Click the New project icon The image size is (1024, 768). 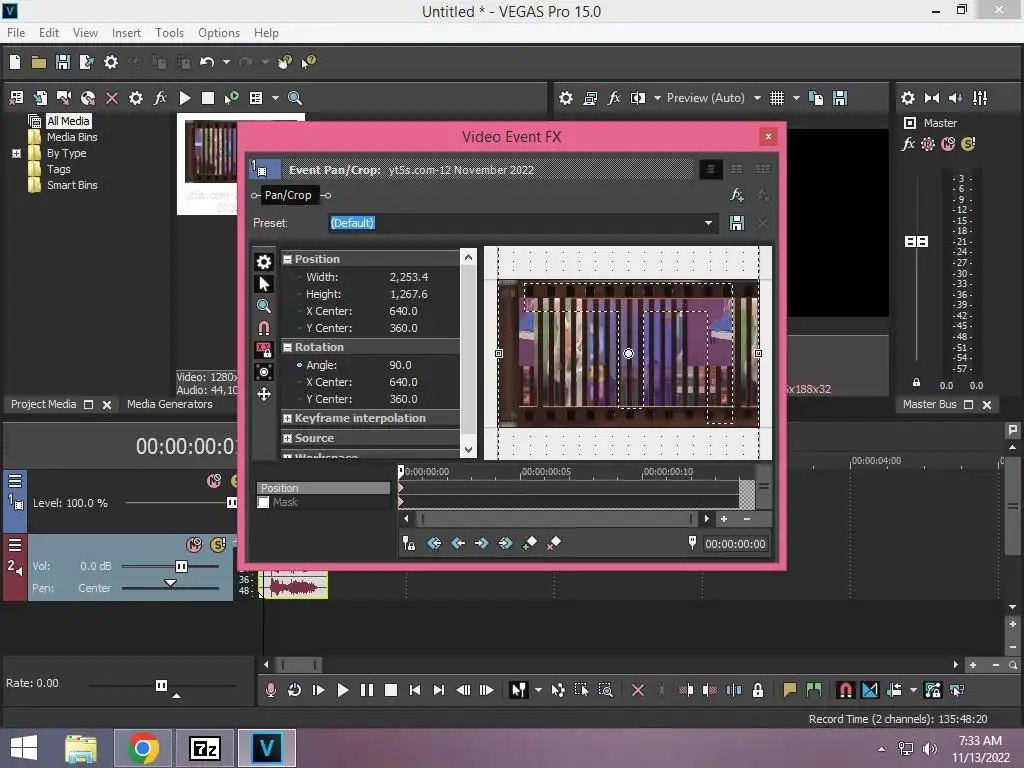(x=14, y=62)
